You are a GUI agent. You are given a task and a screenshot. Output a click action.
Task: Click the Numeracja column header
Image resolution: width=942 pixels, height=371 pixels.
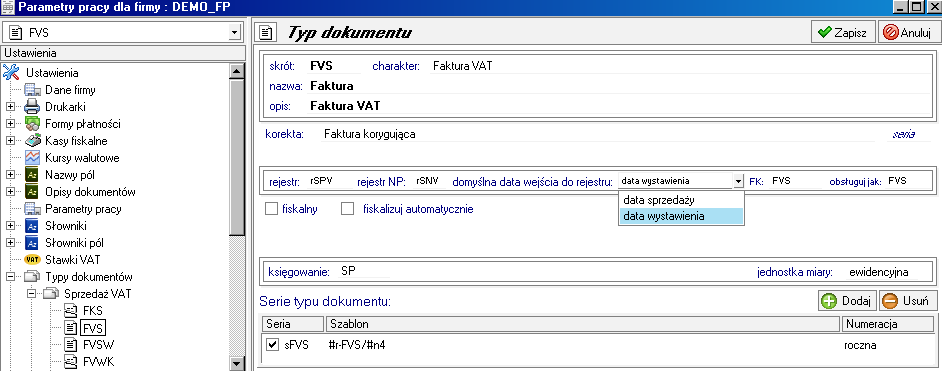(x=888, y=324)
